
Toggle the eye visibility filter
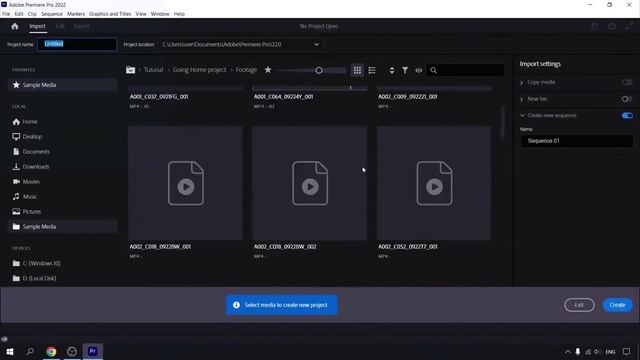pos(418,70)
